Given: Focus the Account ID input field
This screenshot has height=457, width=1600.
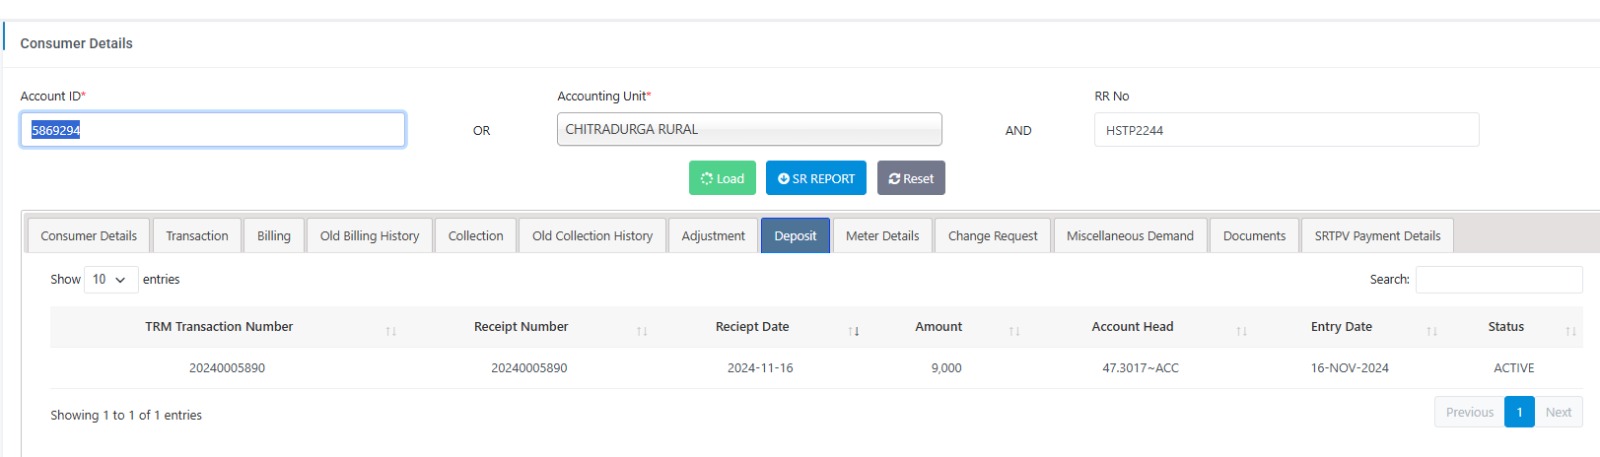Looking at the screenshot, I should click(x=212, y=130).
